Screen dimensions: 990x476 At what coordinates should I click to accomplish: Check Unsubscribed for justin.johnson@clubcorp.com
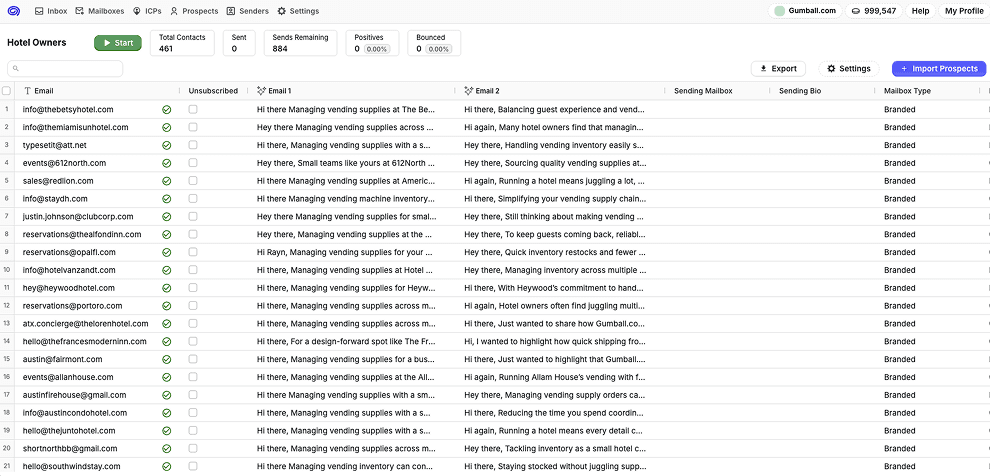(x=193, y=216)
